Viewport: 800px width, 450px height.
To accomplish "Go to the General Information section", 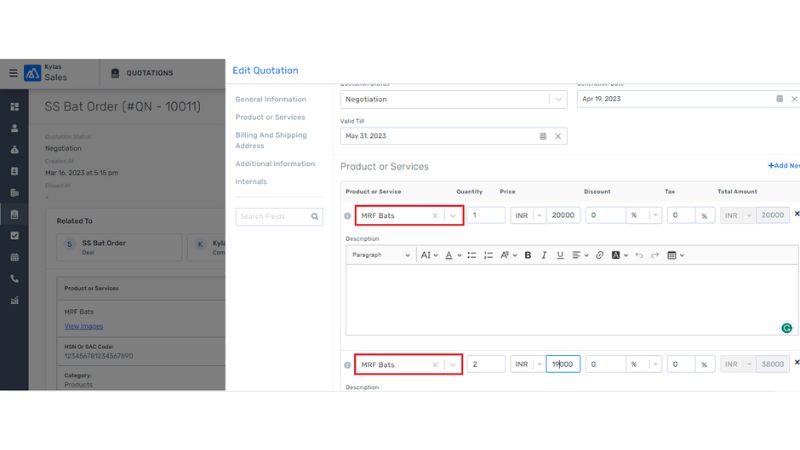I will [270, 99].
